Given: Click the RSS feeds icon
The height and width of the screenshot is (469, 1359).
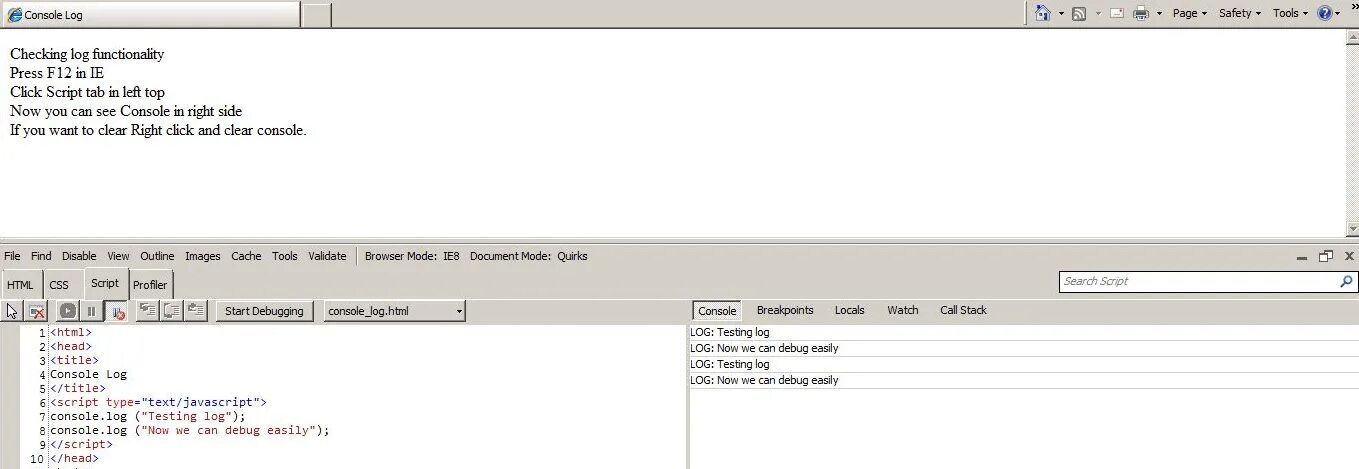Looking at the screenshot, I should point(1079,13).
